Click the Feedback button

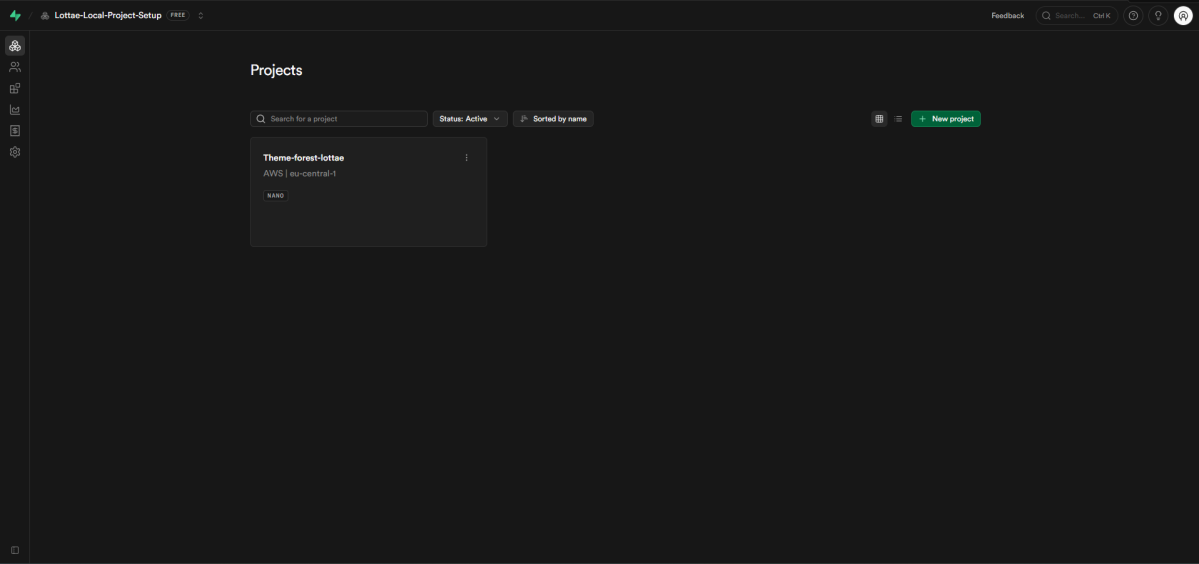click(x=1008, y=15)
